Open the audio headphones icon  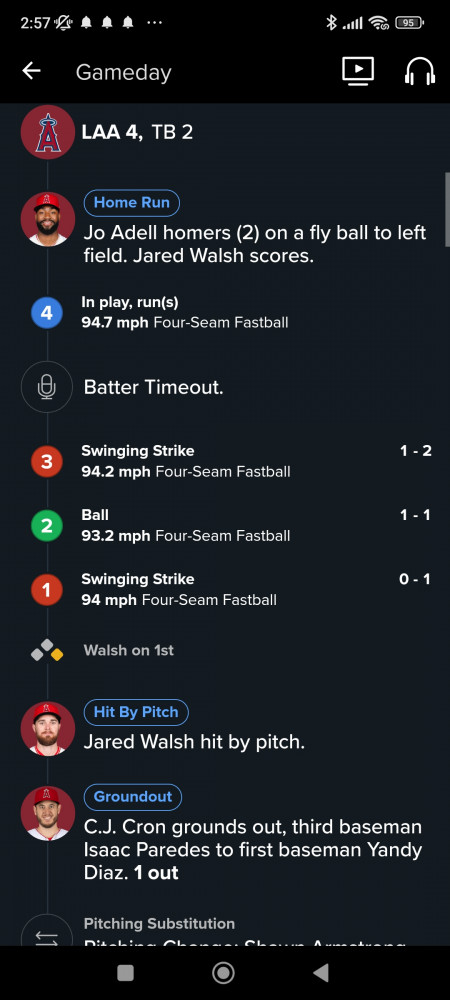point(419,71)
